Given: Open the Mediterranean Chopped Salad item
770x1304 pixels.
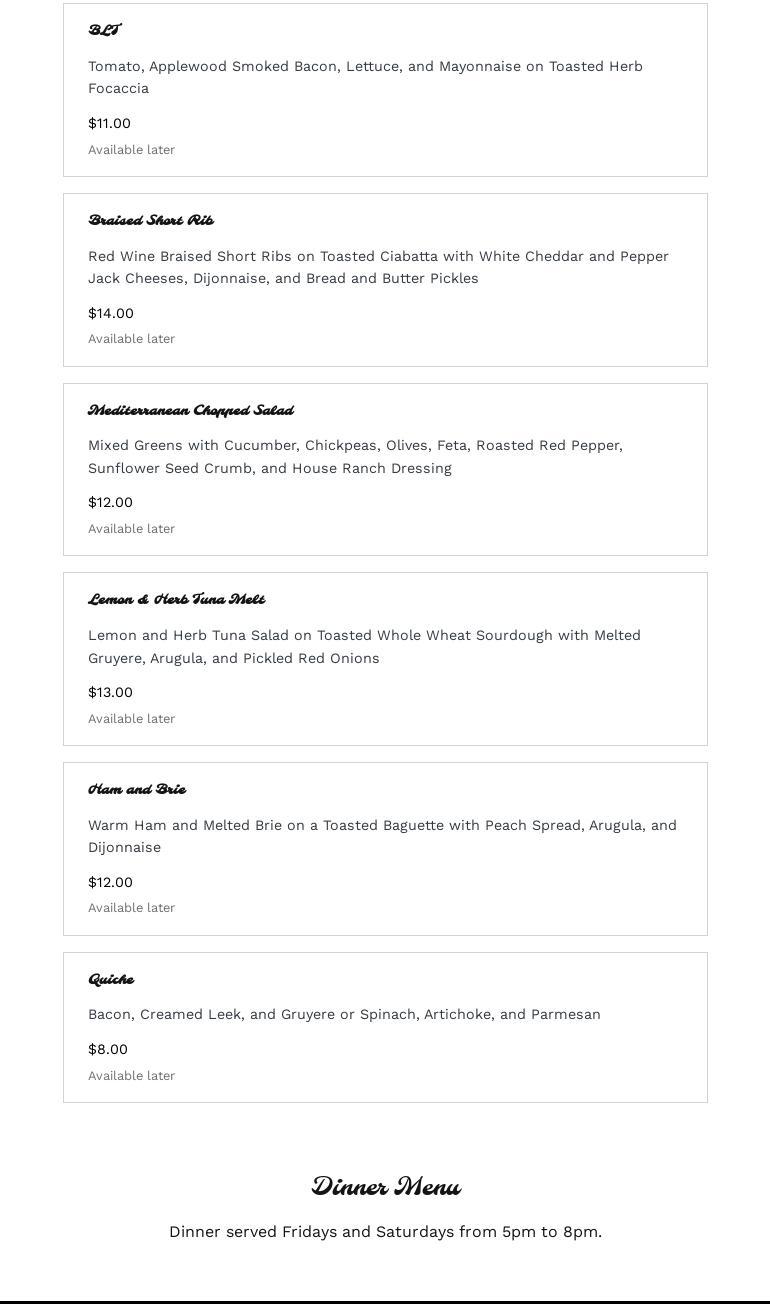Looking at the screenshot, I should point(191,410).
